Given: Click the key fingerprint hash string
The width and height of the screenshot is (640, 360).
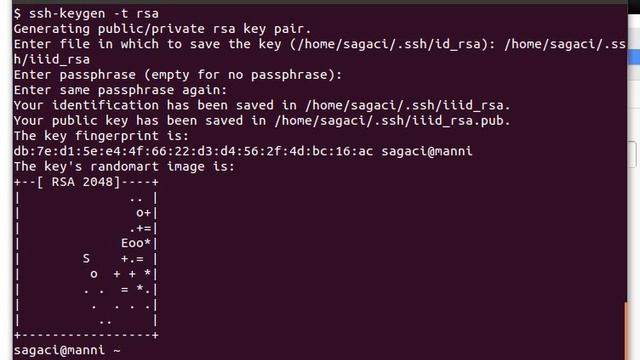Looking at the screenshot, I should tap(193, 151).
